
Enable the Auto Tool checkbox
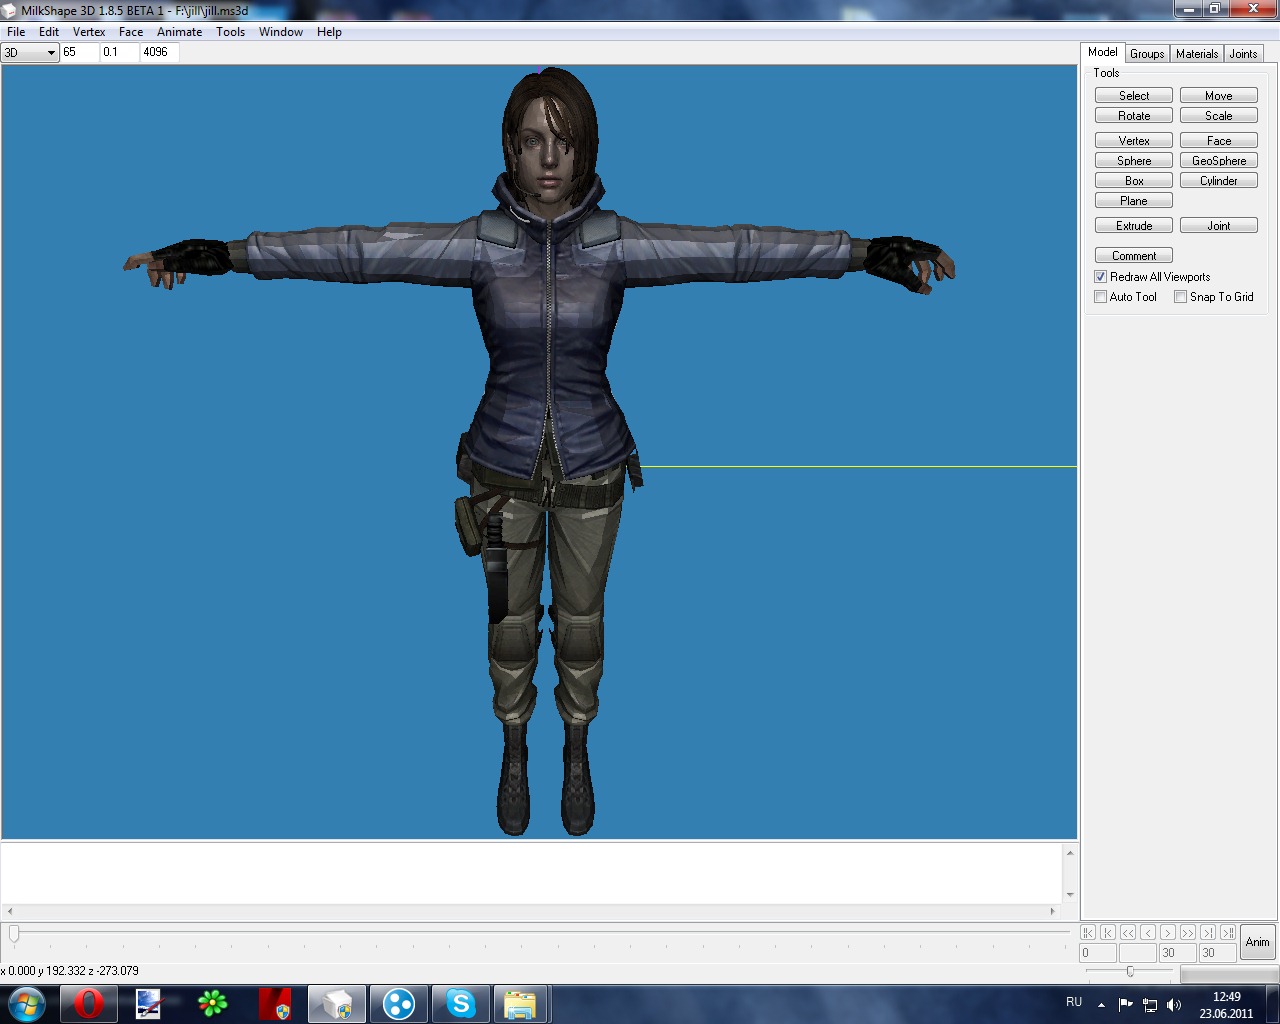[x=1101, y=297]
